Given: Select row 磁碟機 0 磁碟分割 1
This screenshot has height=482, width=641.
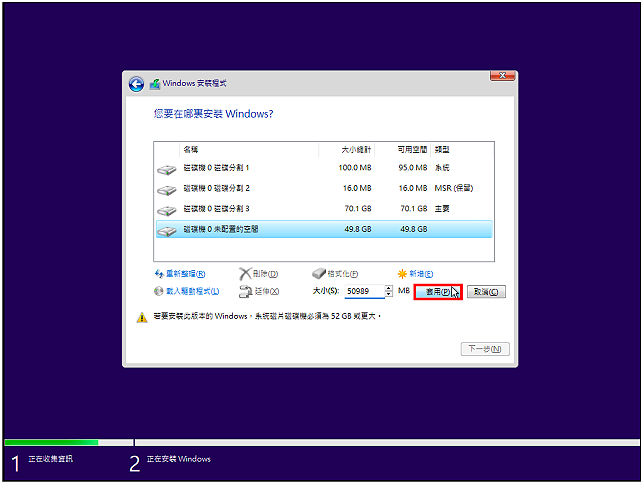Looking at the screenshot, I should point(324,168).
